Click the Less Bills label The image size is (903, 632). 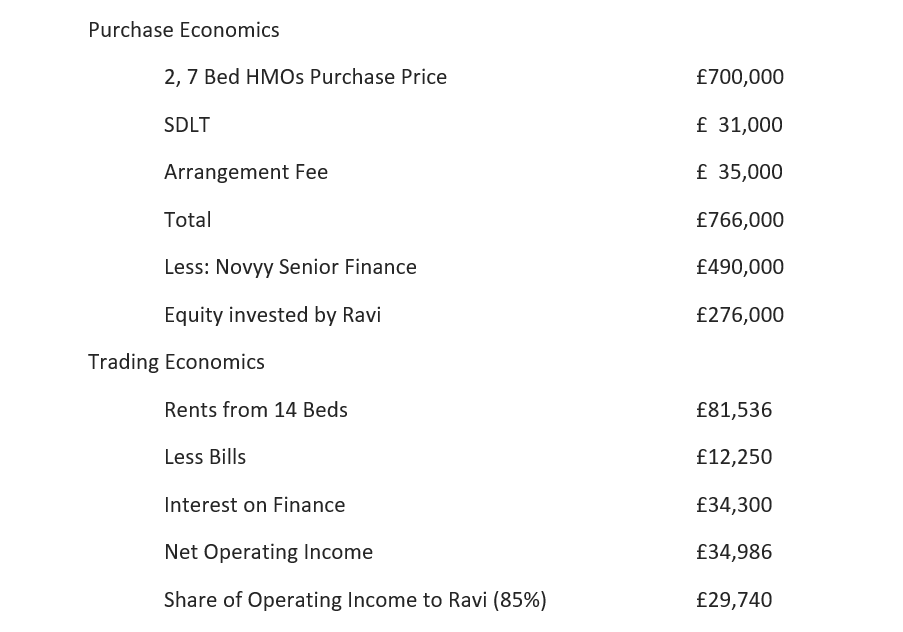205,457
